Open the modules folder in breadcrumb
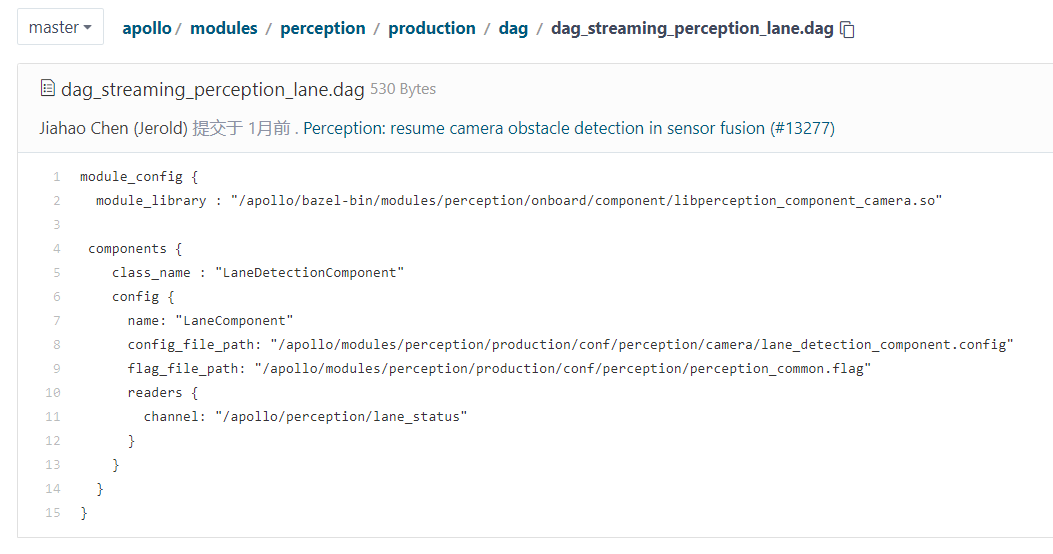Image resolution: width=1053 pixels, height=554 pixels. coord(223,28)
